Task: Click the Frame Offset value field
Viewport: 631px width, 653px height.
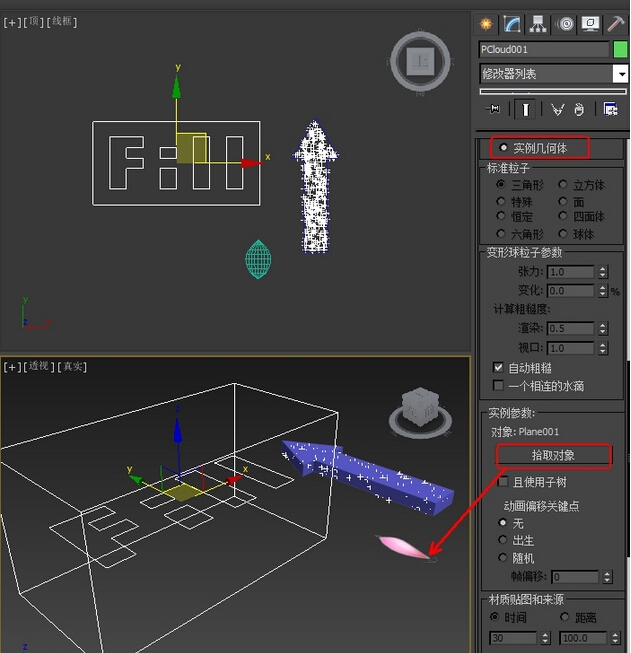Action: pyautogui.click(x=575, y=577)
